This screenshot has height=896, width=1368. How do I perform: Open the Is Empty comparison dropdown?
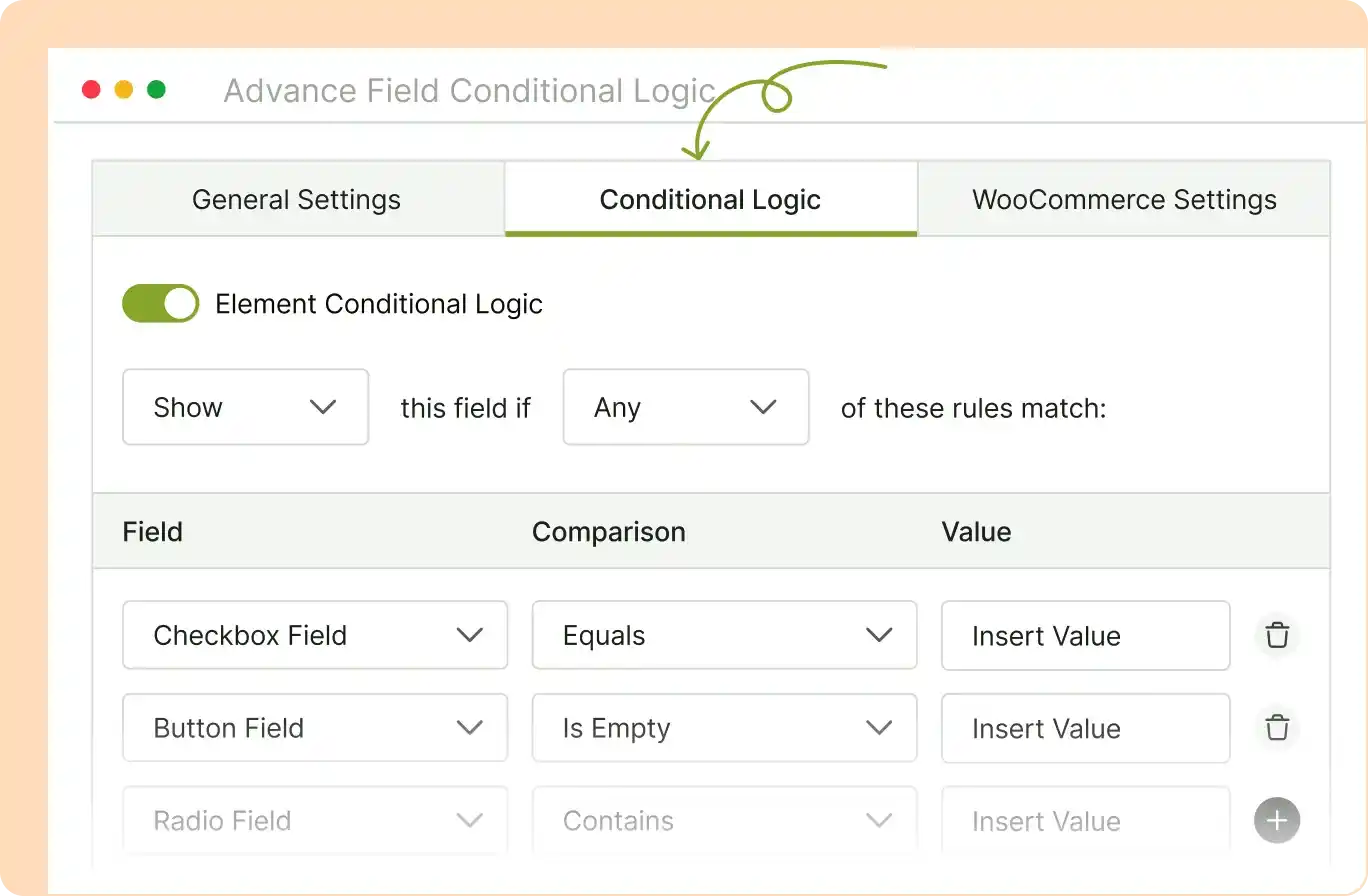724,728
